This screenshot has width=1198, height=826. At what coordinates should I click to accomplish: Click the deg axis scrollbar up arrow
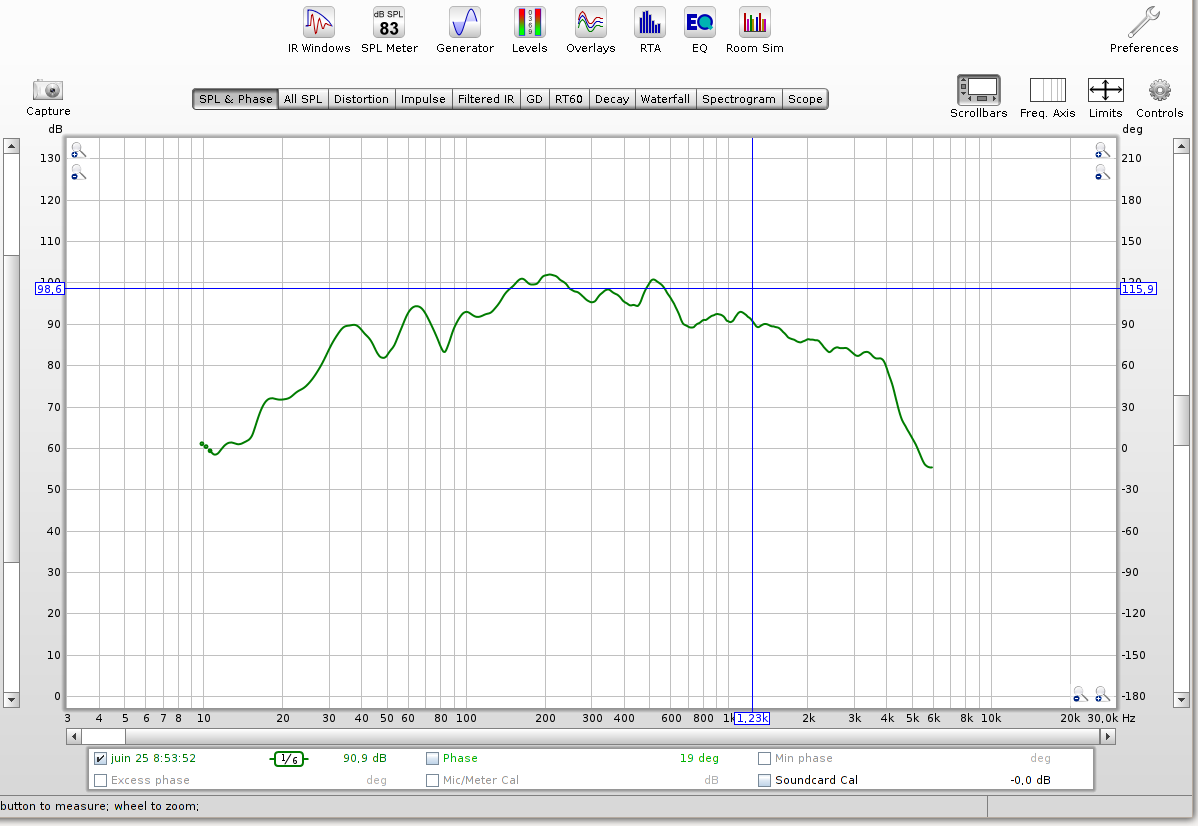pyautogui.click(x=1181, y=146)
